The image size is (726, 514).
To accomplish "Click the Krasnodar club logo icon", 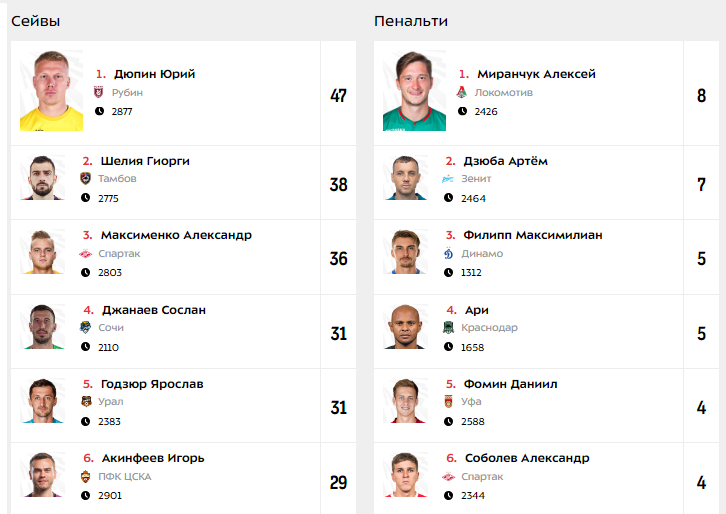I will (448, 327).
